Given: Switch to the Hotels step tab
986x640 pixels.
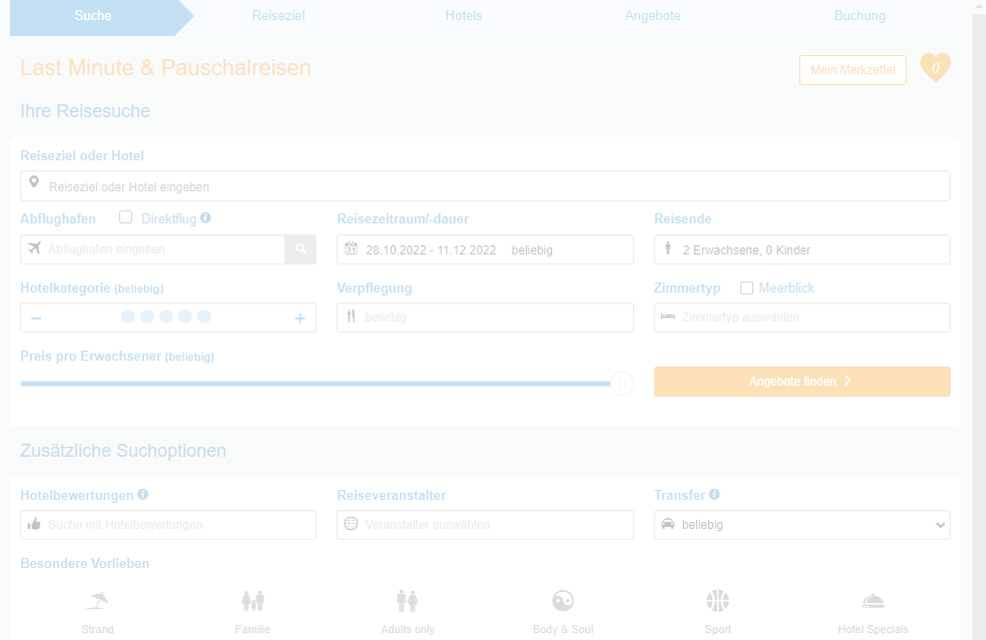Looking at the screenshot, I should pyautogui.click(x=463, y=16).
